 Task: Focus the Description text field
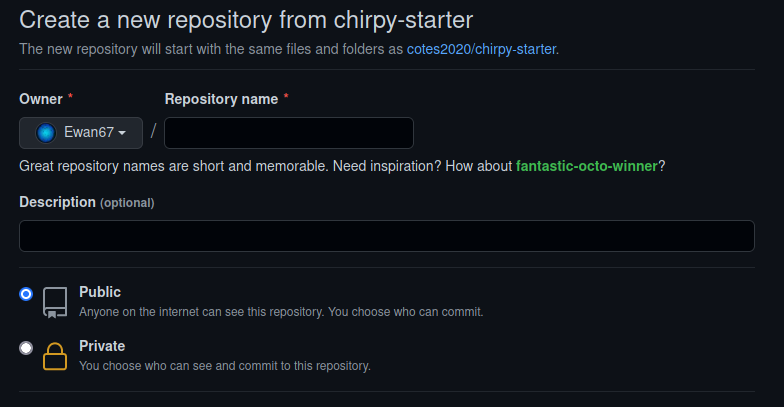point(386,236)
